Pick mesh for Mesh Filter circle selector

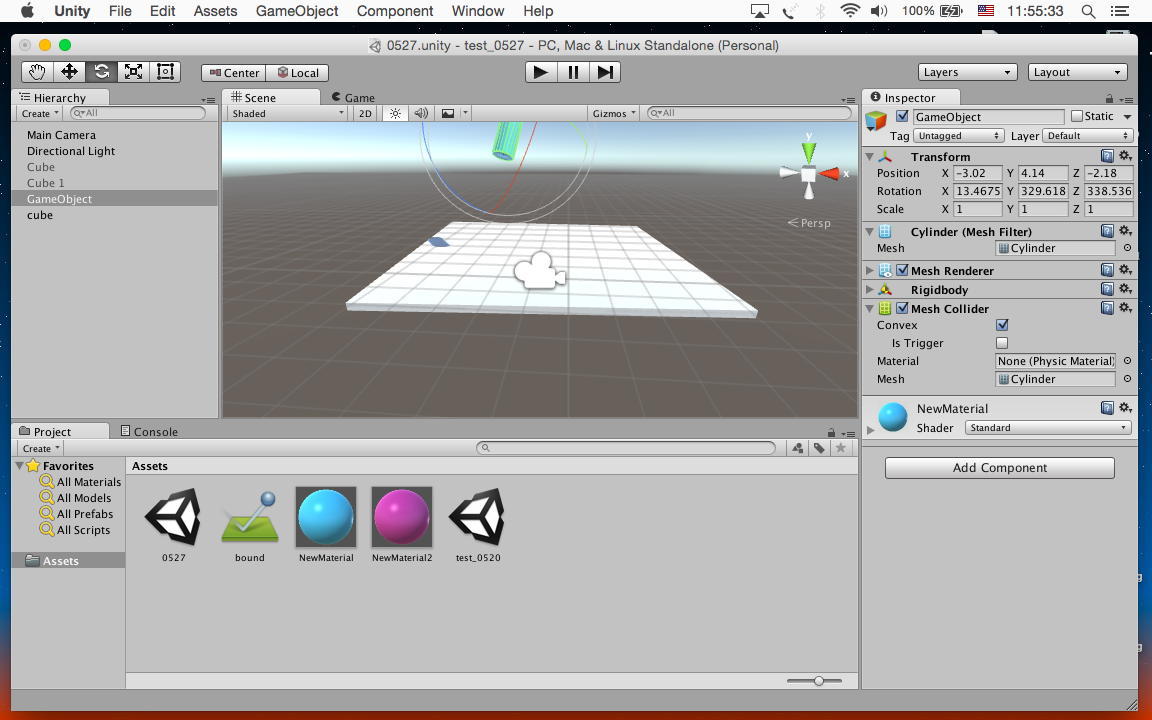(1127, 248)
